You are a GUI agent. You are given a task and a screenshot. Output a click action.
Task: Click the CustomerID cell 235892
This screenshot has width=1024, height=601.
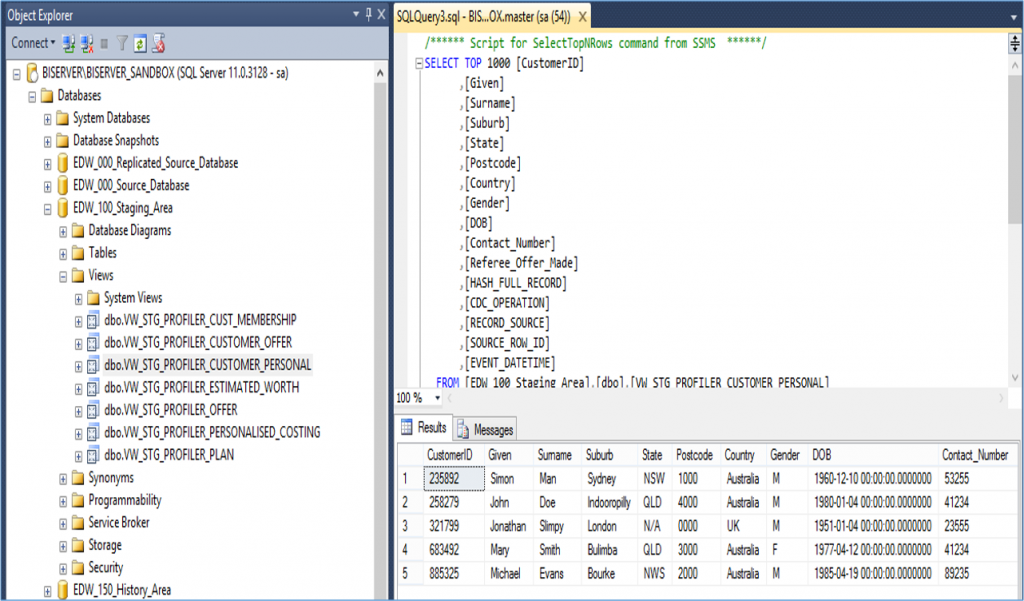[x=443, y=478]
